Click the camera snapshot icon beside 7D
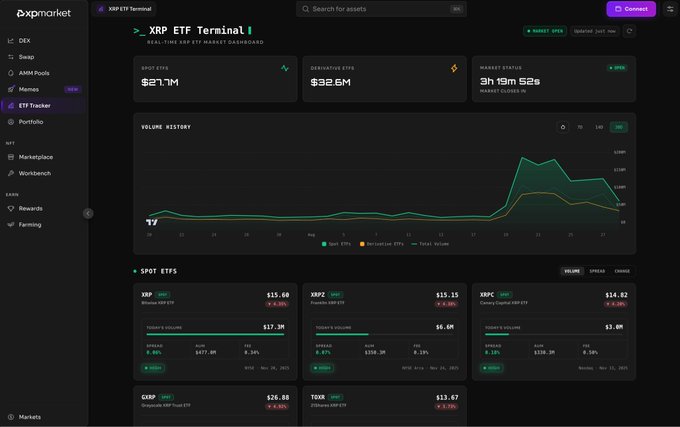The height and width of the screenshot is (427, 680). (x=563, y=127)
